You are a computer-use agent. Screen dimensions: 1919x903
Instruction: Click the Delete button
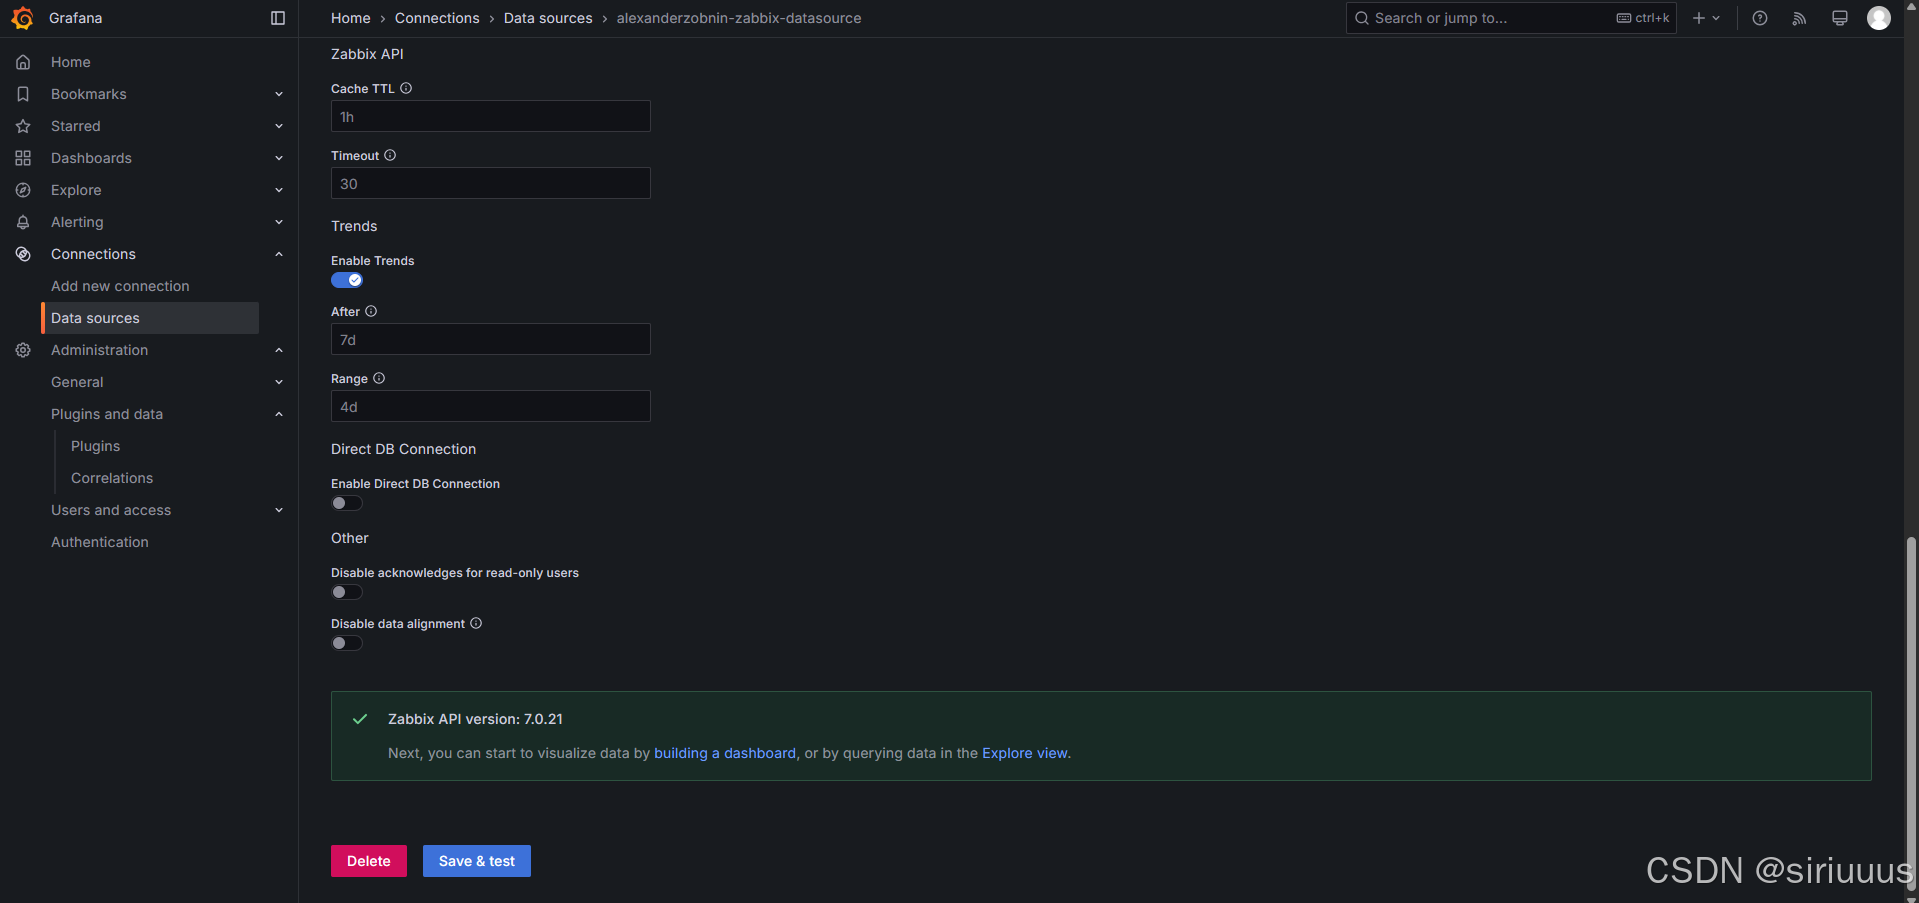pos(369,861)
